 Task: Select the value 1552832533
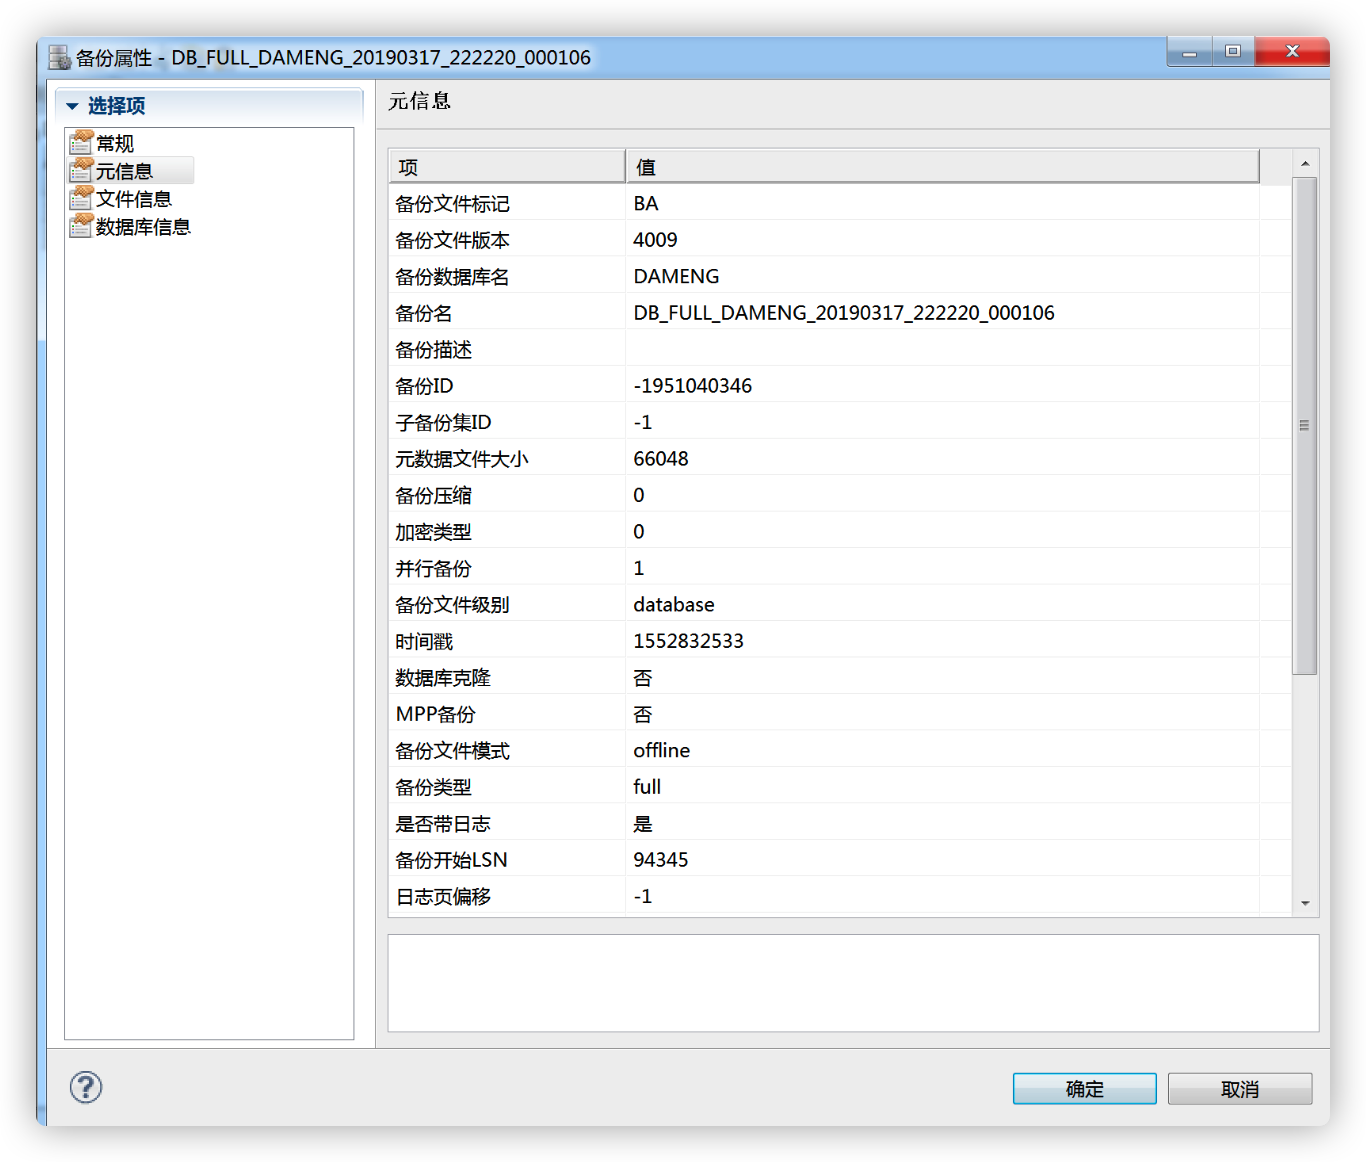point(688,641)
